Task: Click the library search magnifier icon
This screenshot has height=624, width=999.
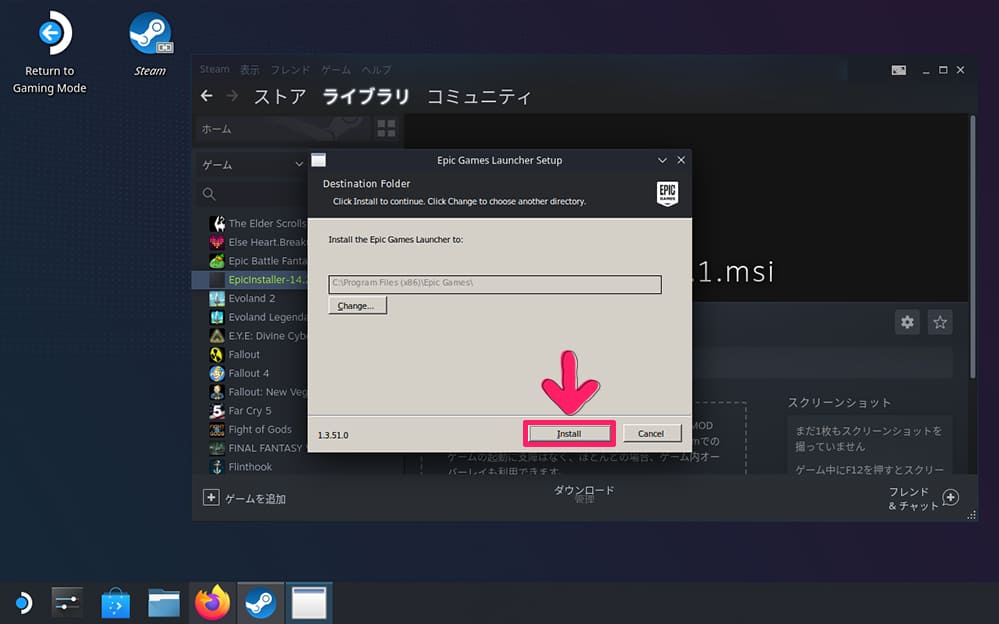Action: 209,194
